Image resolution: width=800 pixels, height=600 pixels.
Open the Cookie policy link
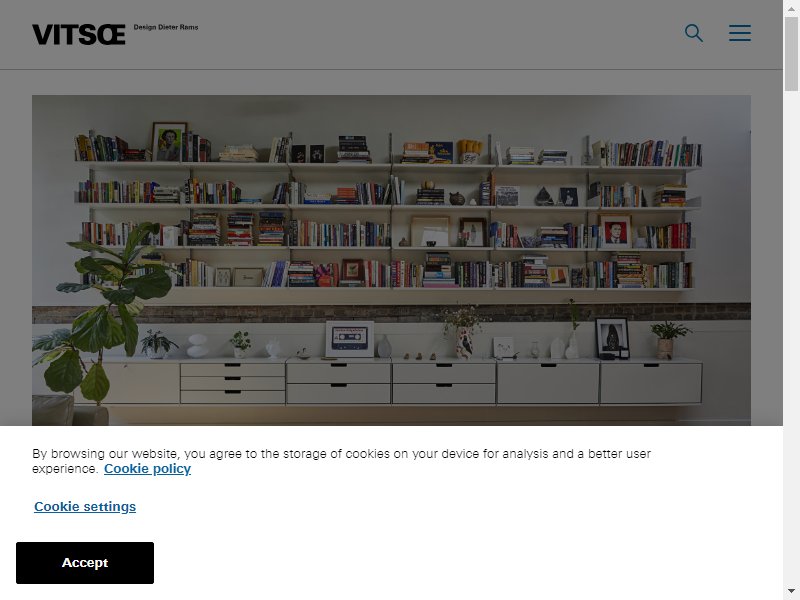(147, 468)
